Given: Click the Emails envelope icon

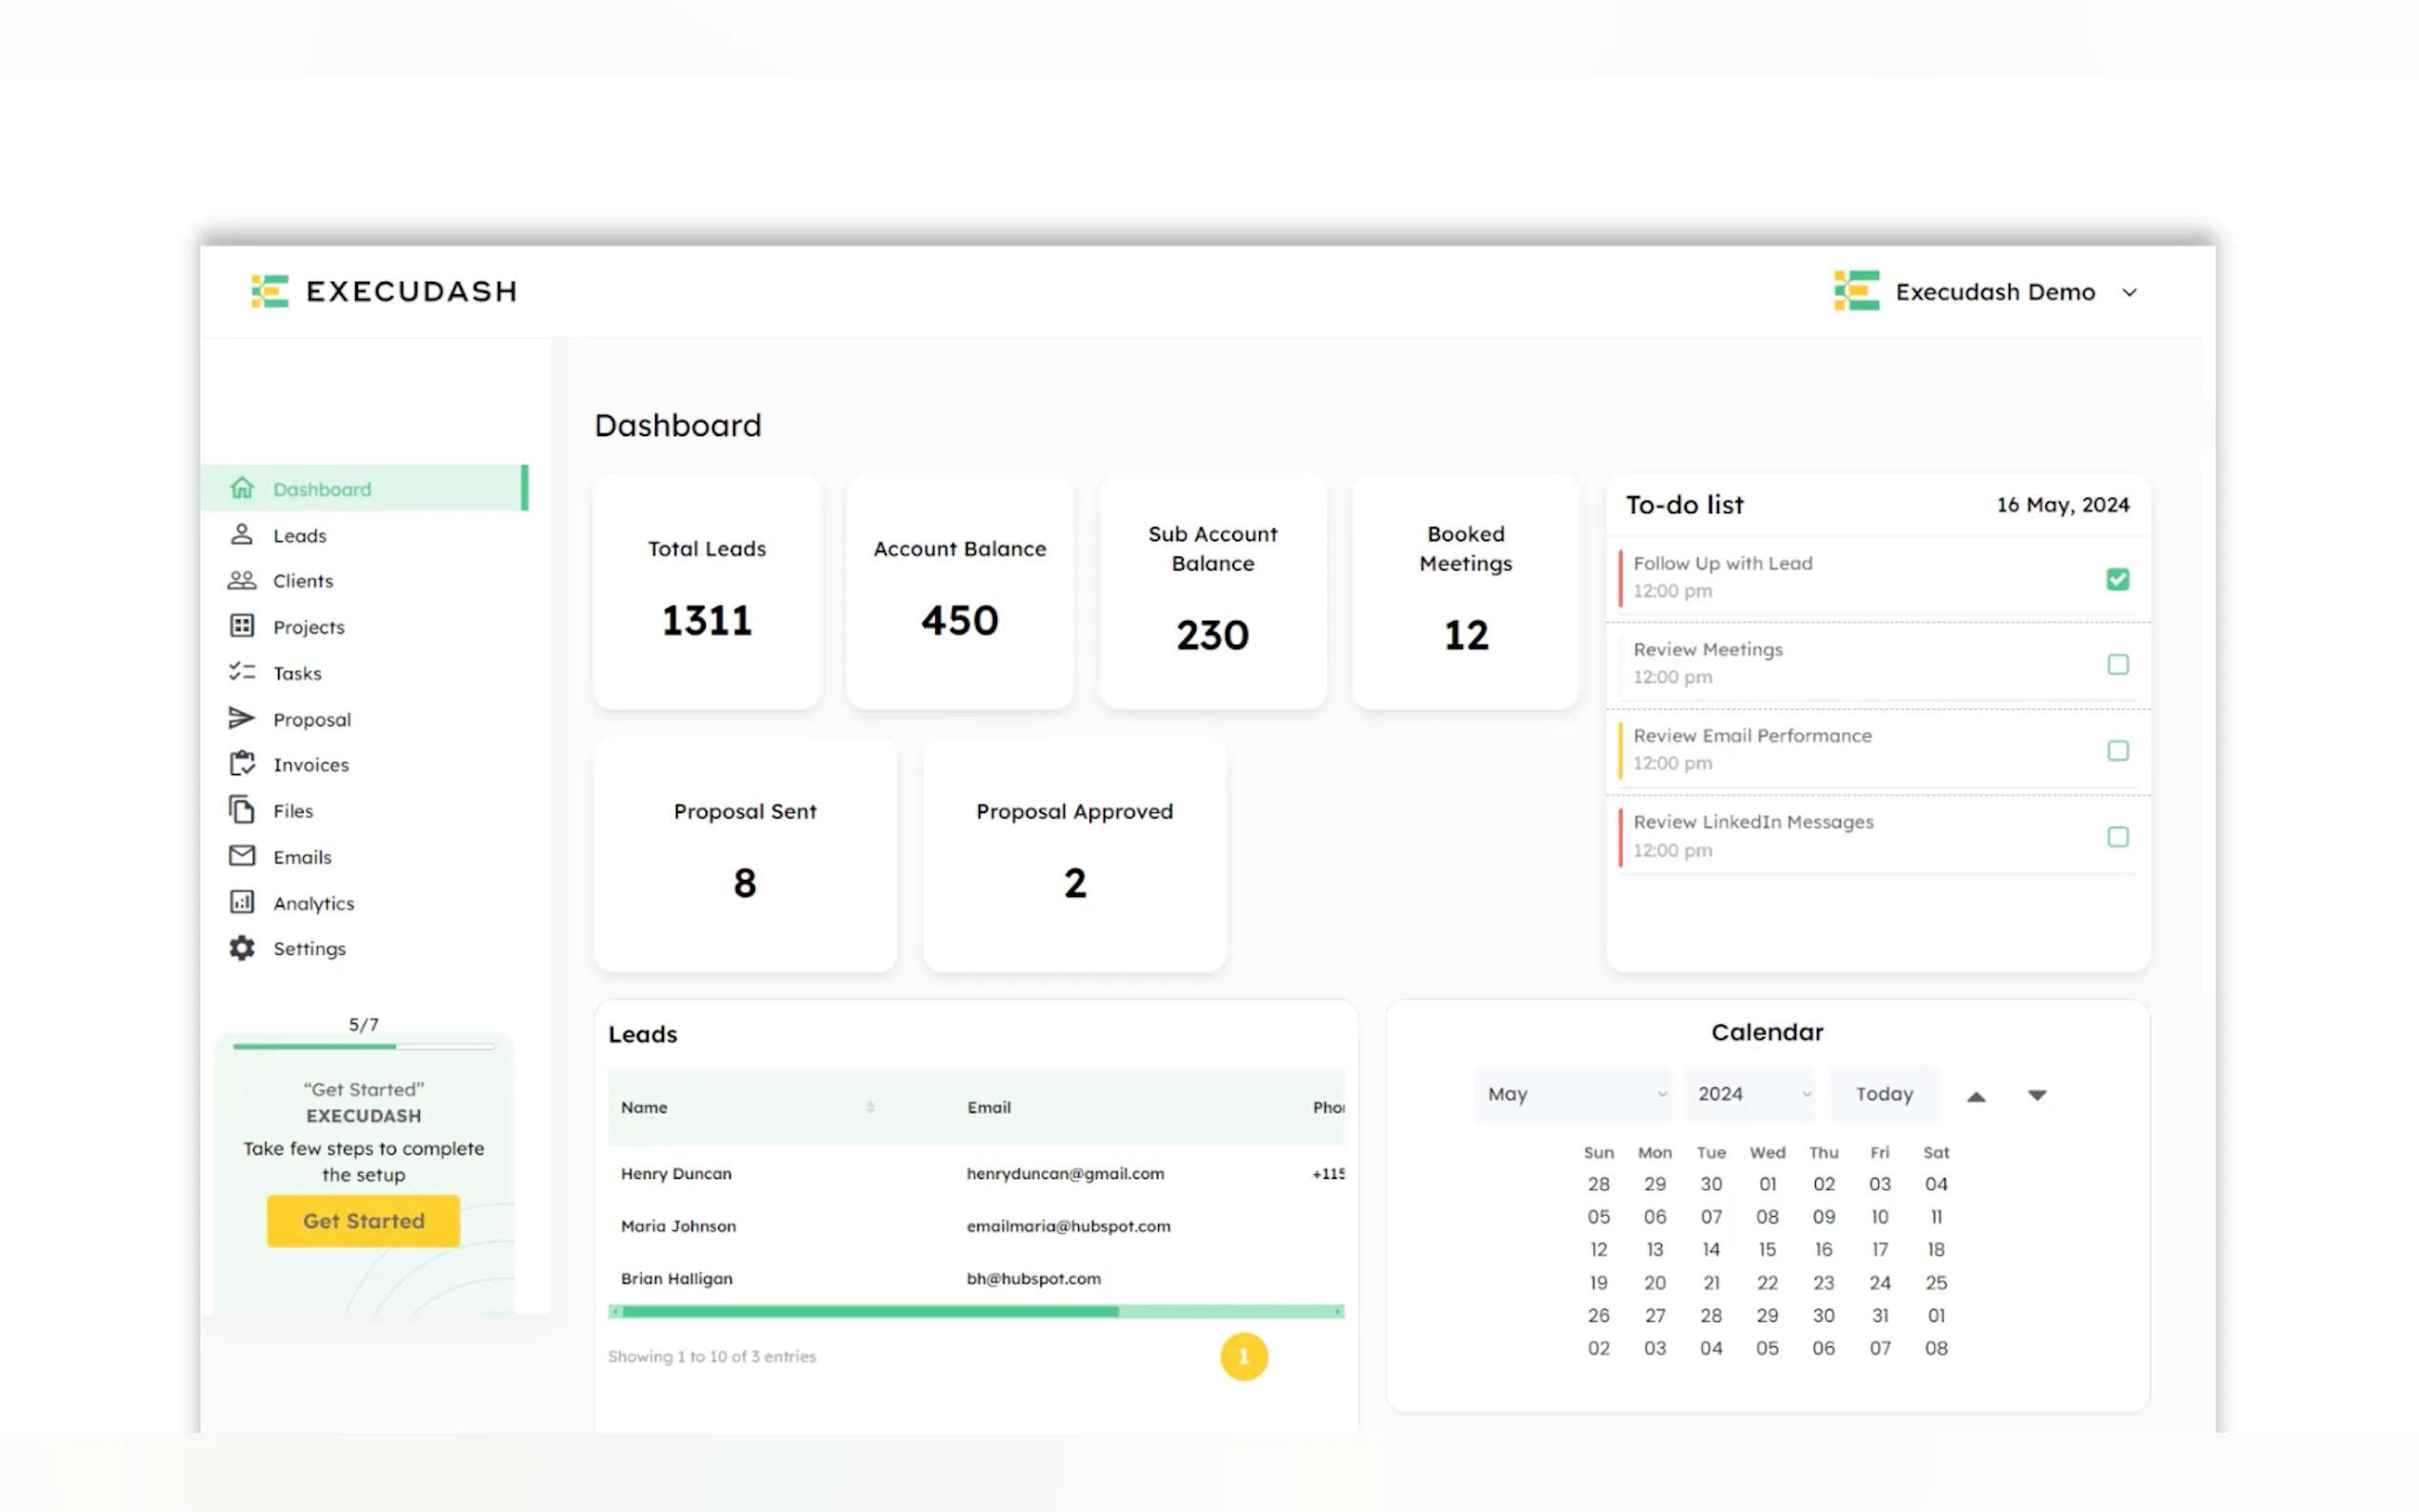Looking at the screenshot, I should [241, 856].
